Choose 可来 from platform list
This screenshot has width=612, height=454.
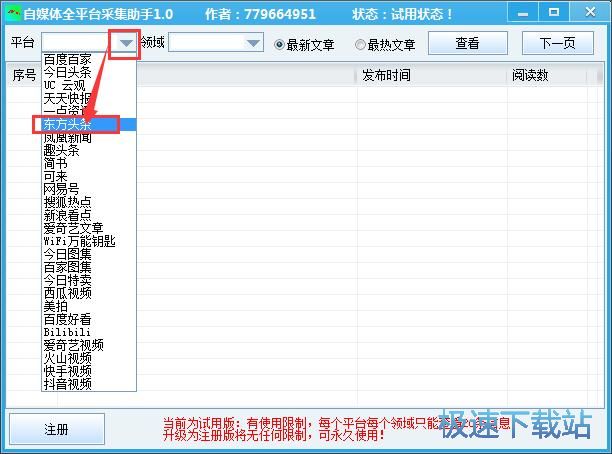coord(89,176)
